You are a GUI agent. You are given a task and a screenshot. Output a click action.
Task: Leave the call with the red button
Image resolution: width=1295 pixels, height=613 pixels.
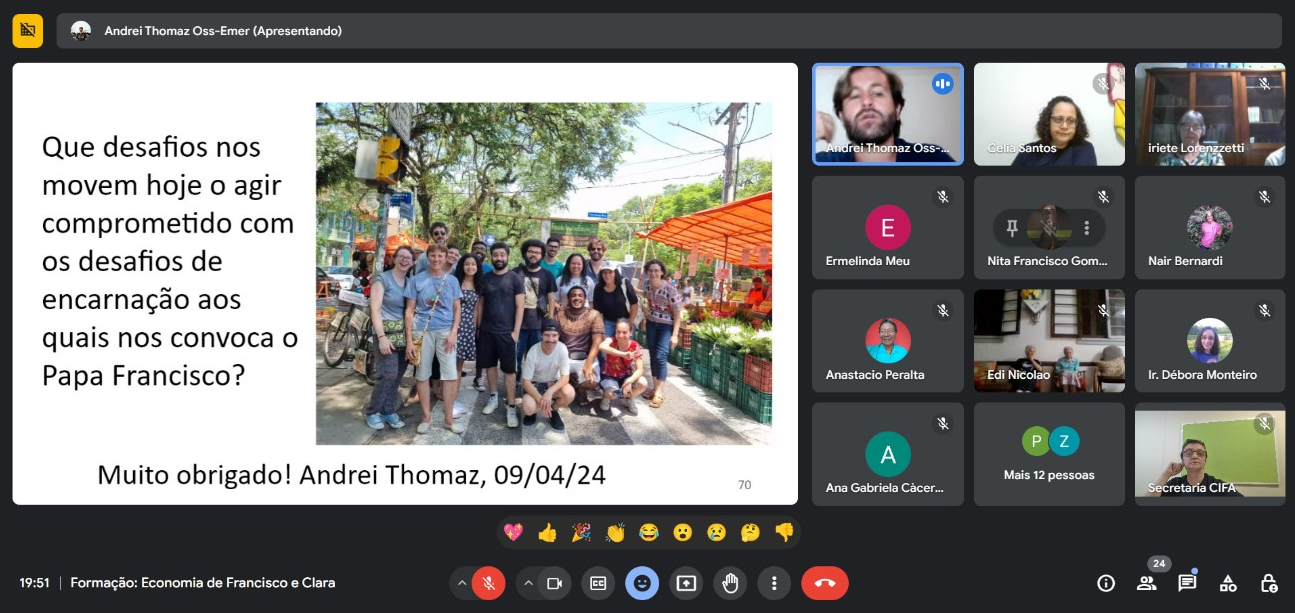click(825, 583)
